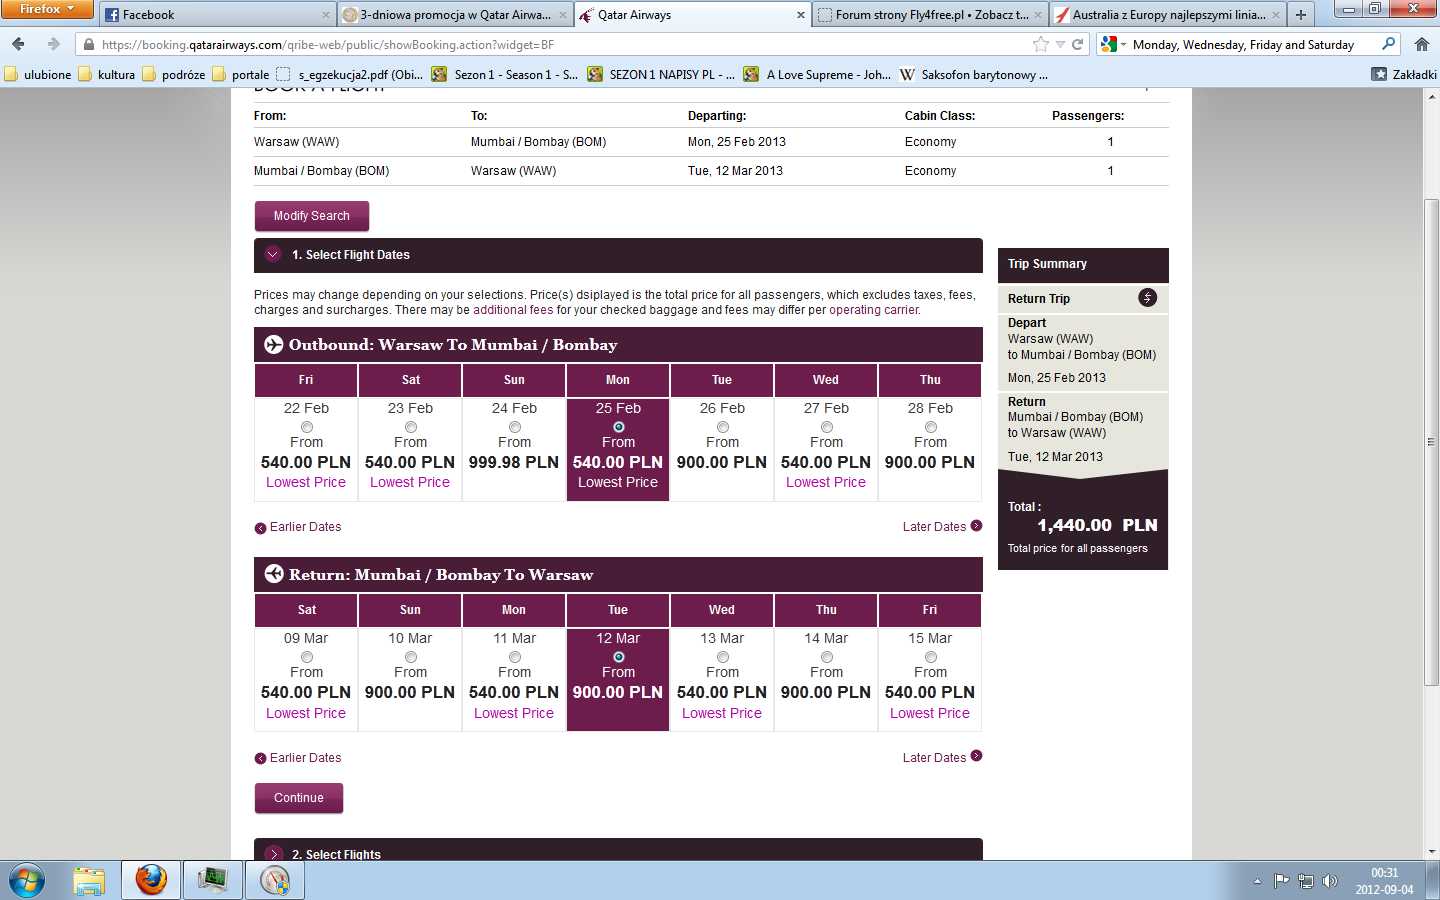Click the search magnifier icon
This screenshot has height=900, width=1440.
pyautogui.click(x=1388, y=44)
